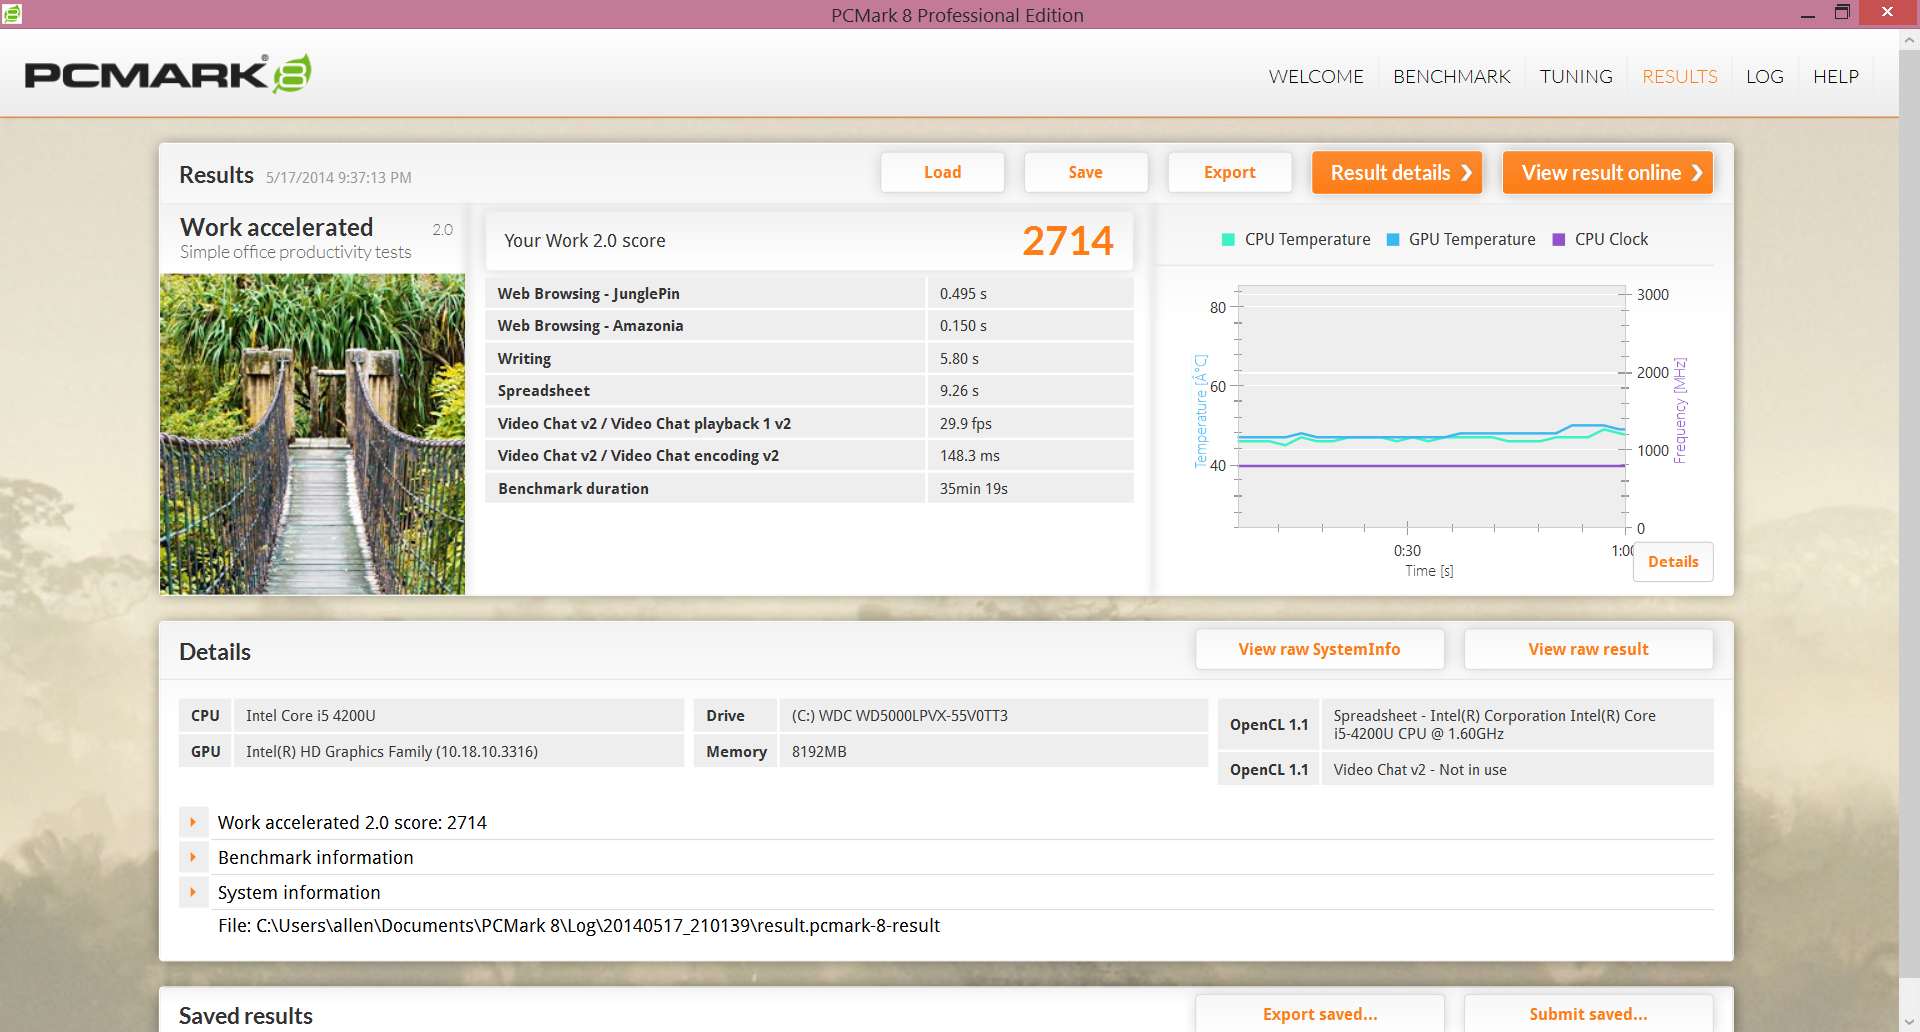
Task: Click the Video Chat v2 - Not in use text
Action: pos(1420,769)
